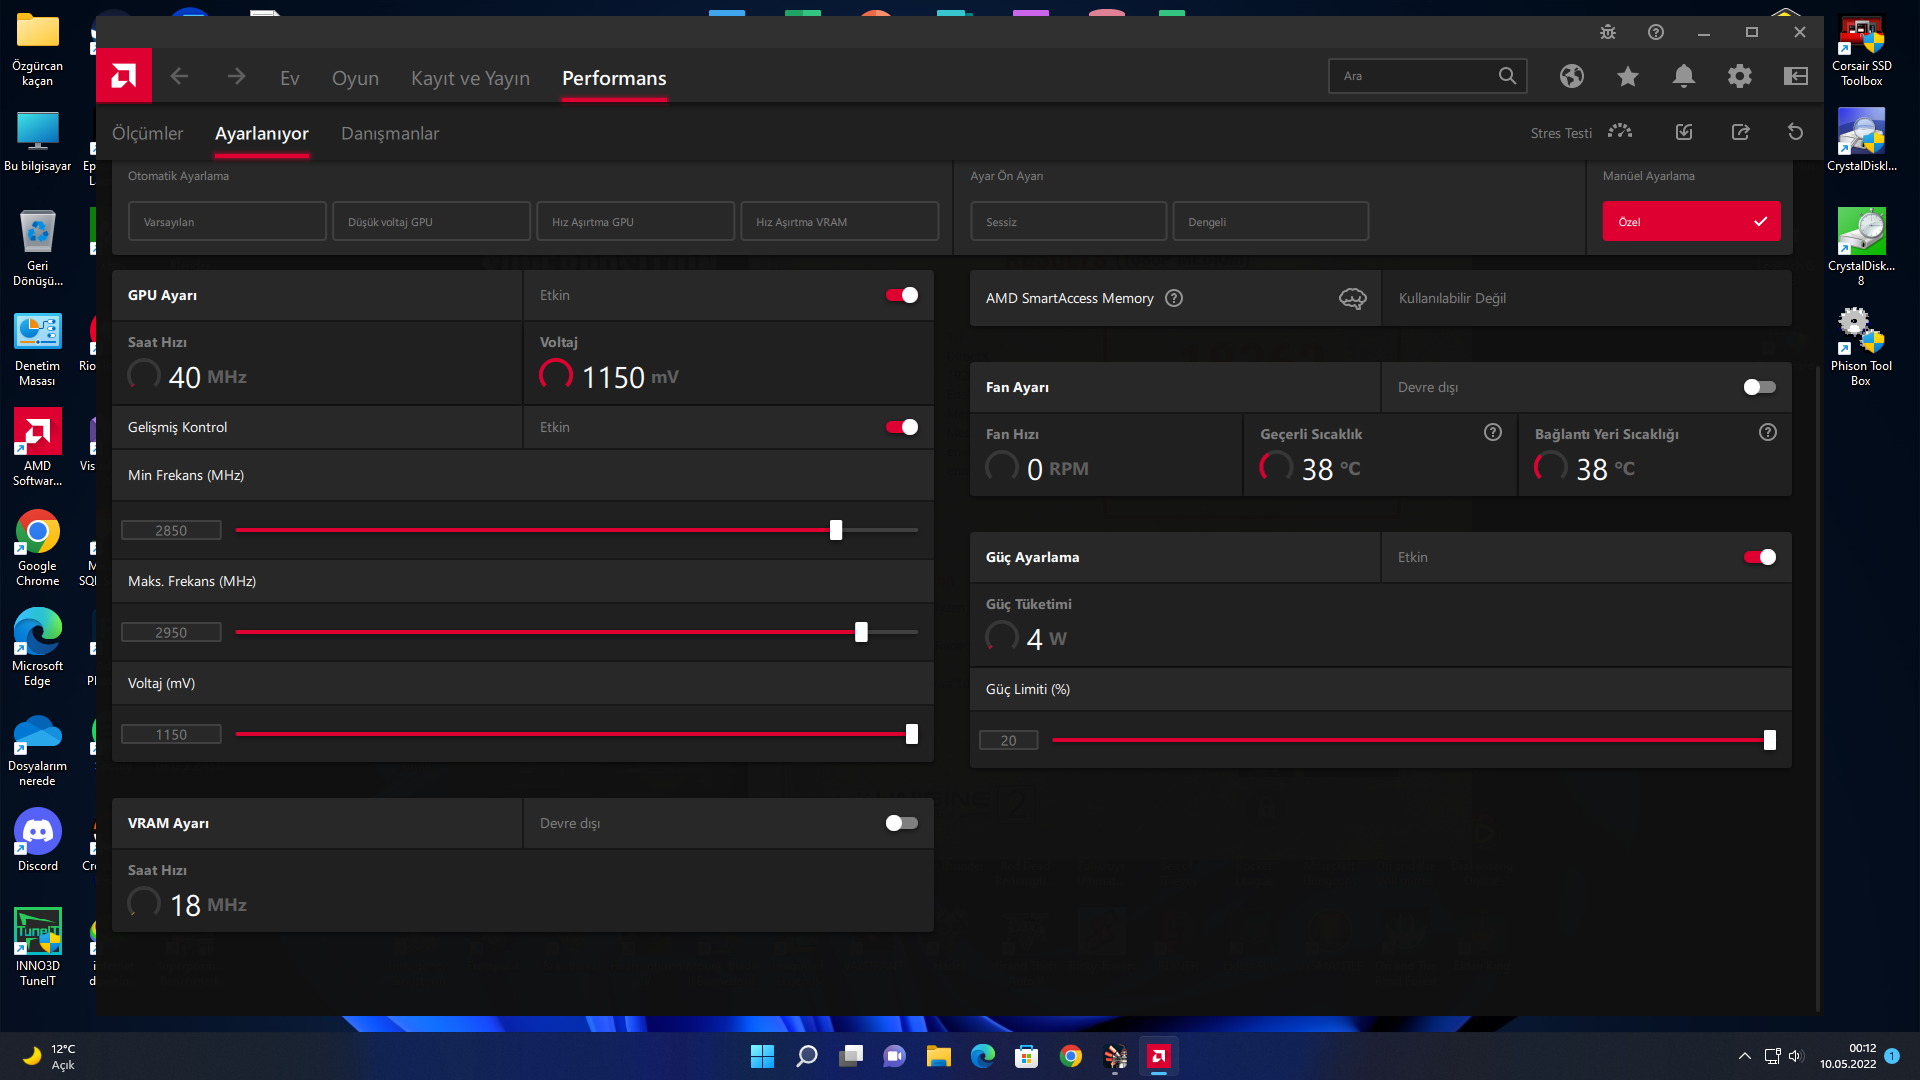Open Google Chrome from the taskbar
Viewport: 1920px width, 1080px height.
coord(1071,1056)
